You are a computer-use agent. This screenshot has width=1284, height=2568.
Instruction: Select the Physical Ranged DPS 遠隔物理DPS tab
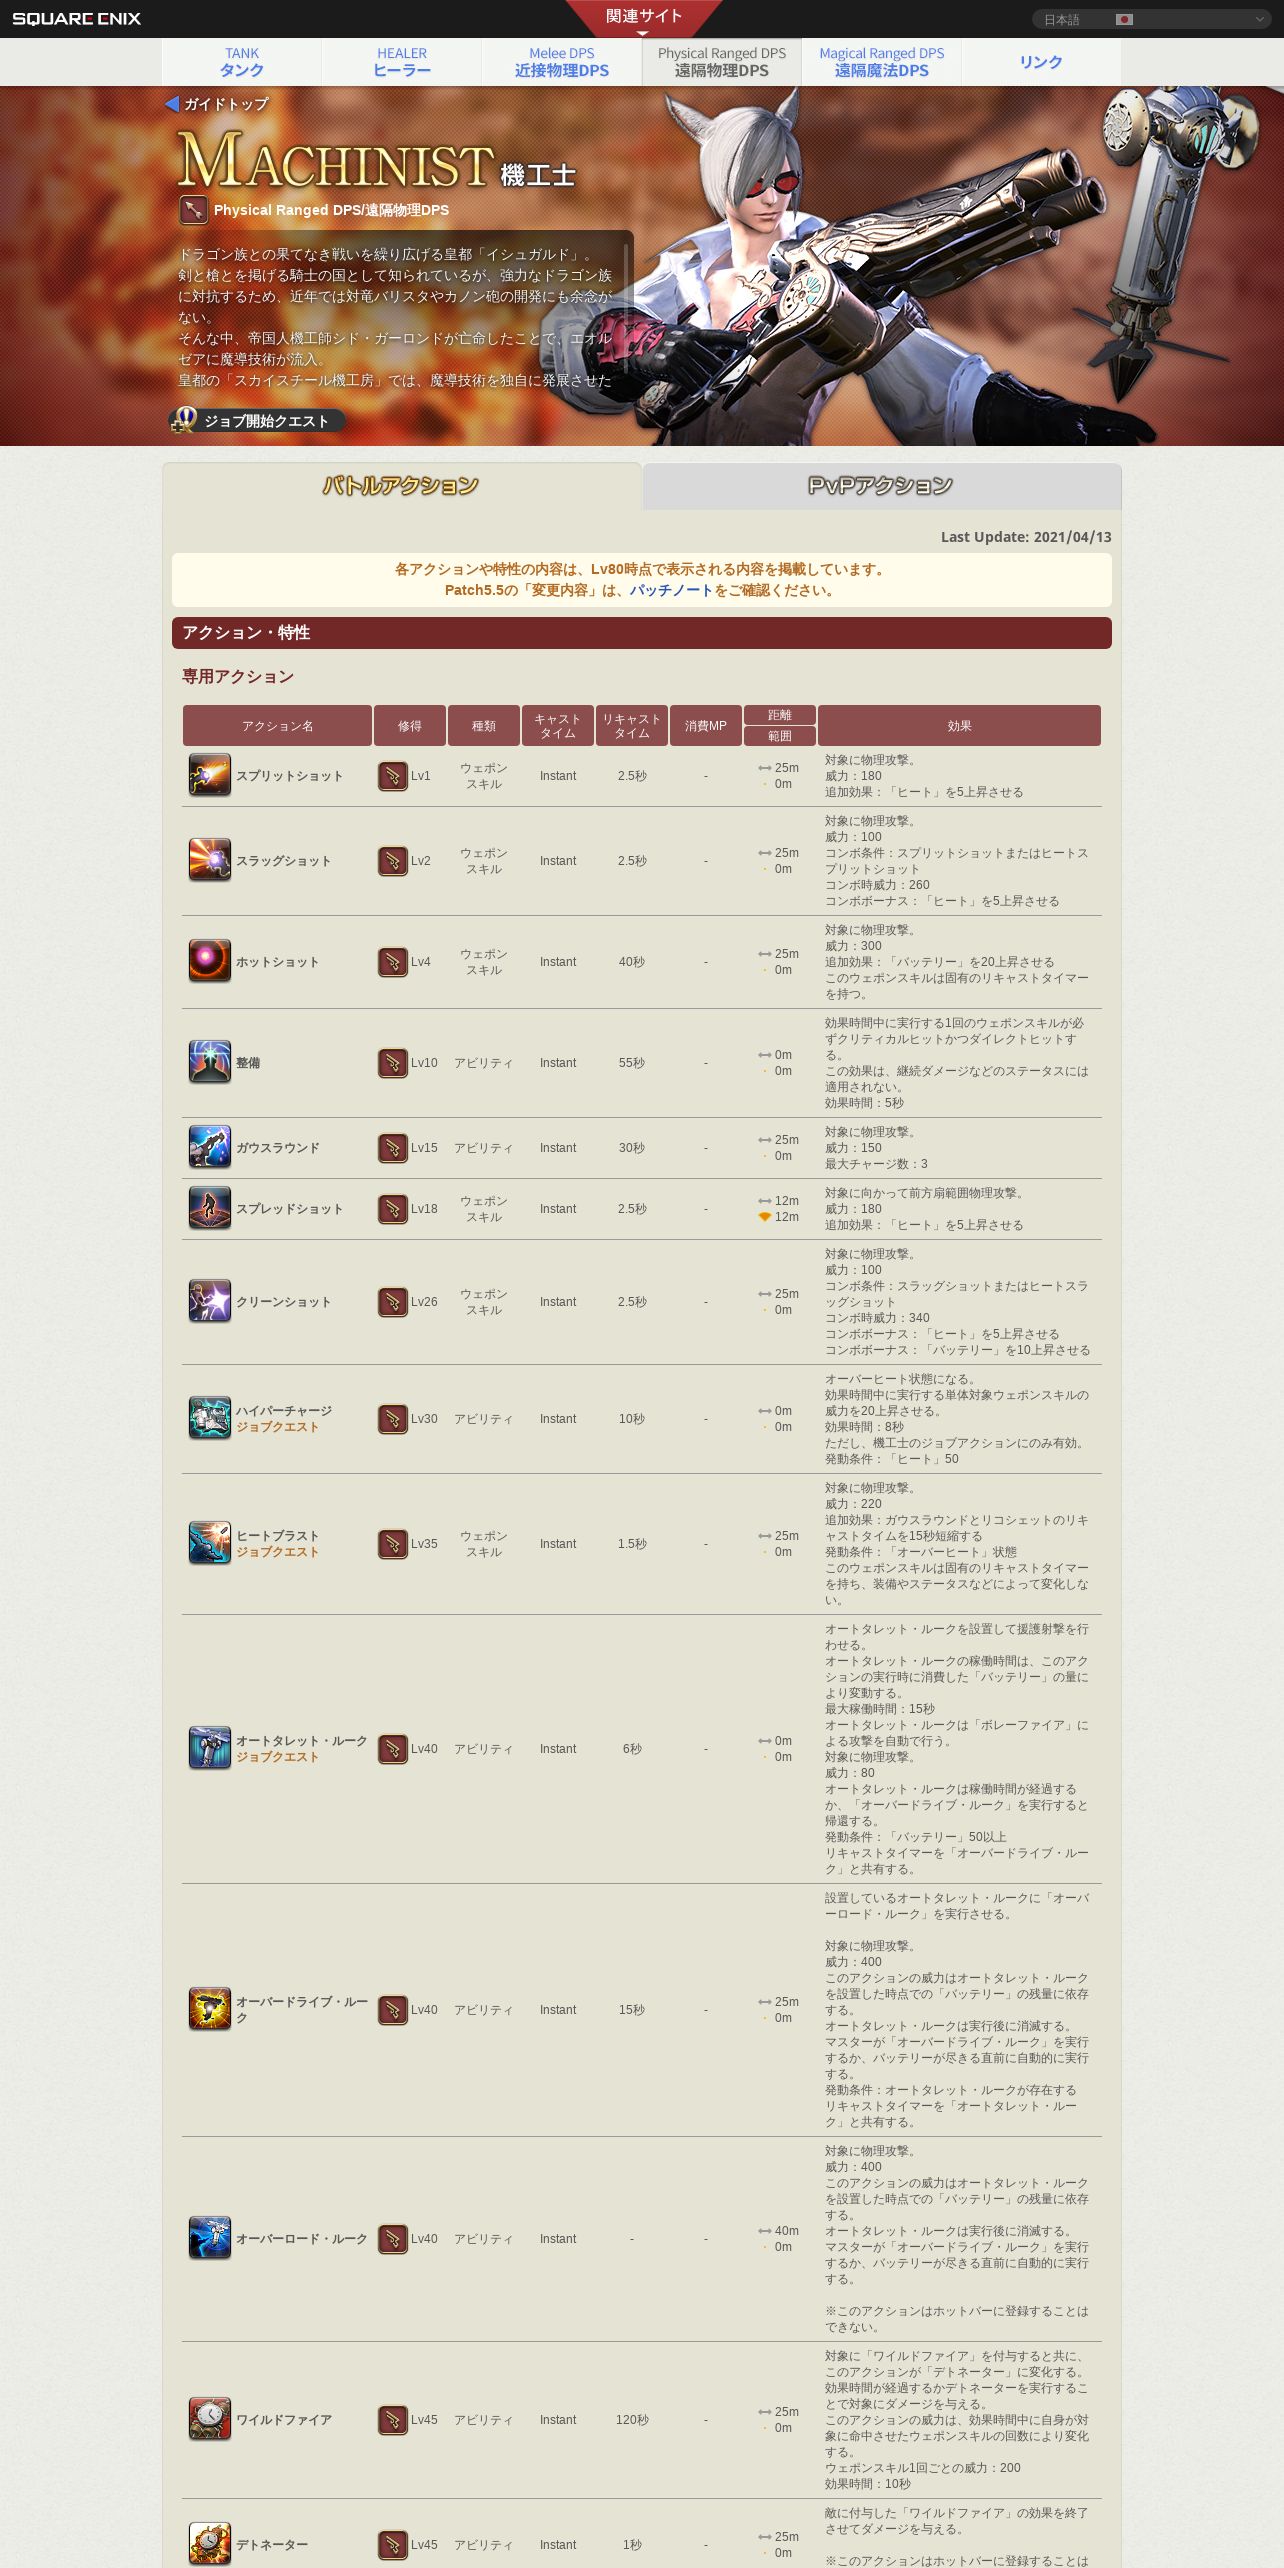pos(722,62)
